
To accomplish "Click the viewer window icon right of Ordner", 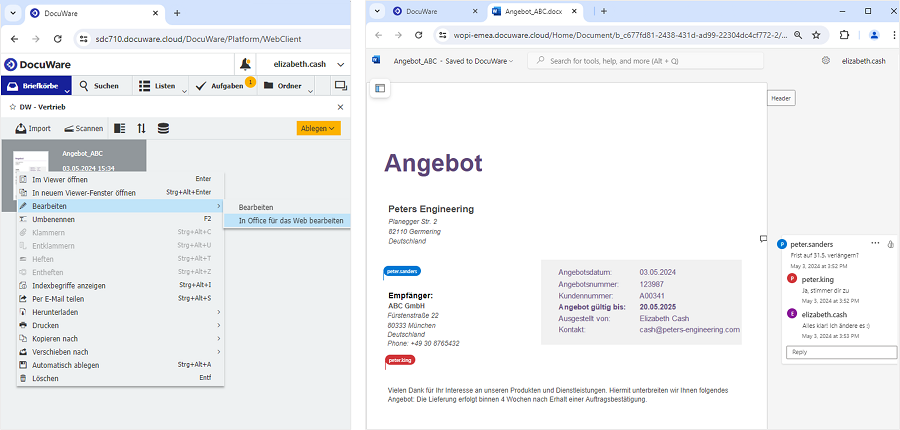I will (341, 86).
